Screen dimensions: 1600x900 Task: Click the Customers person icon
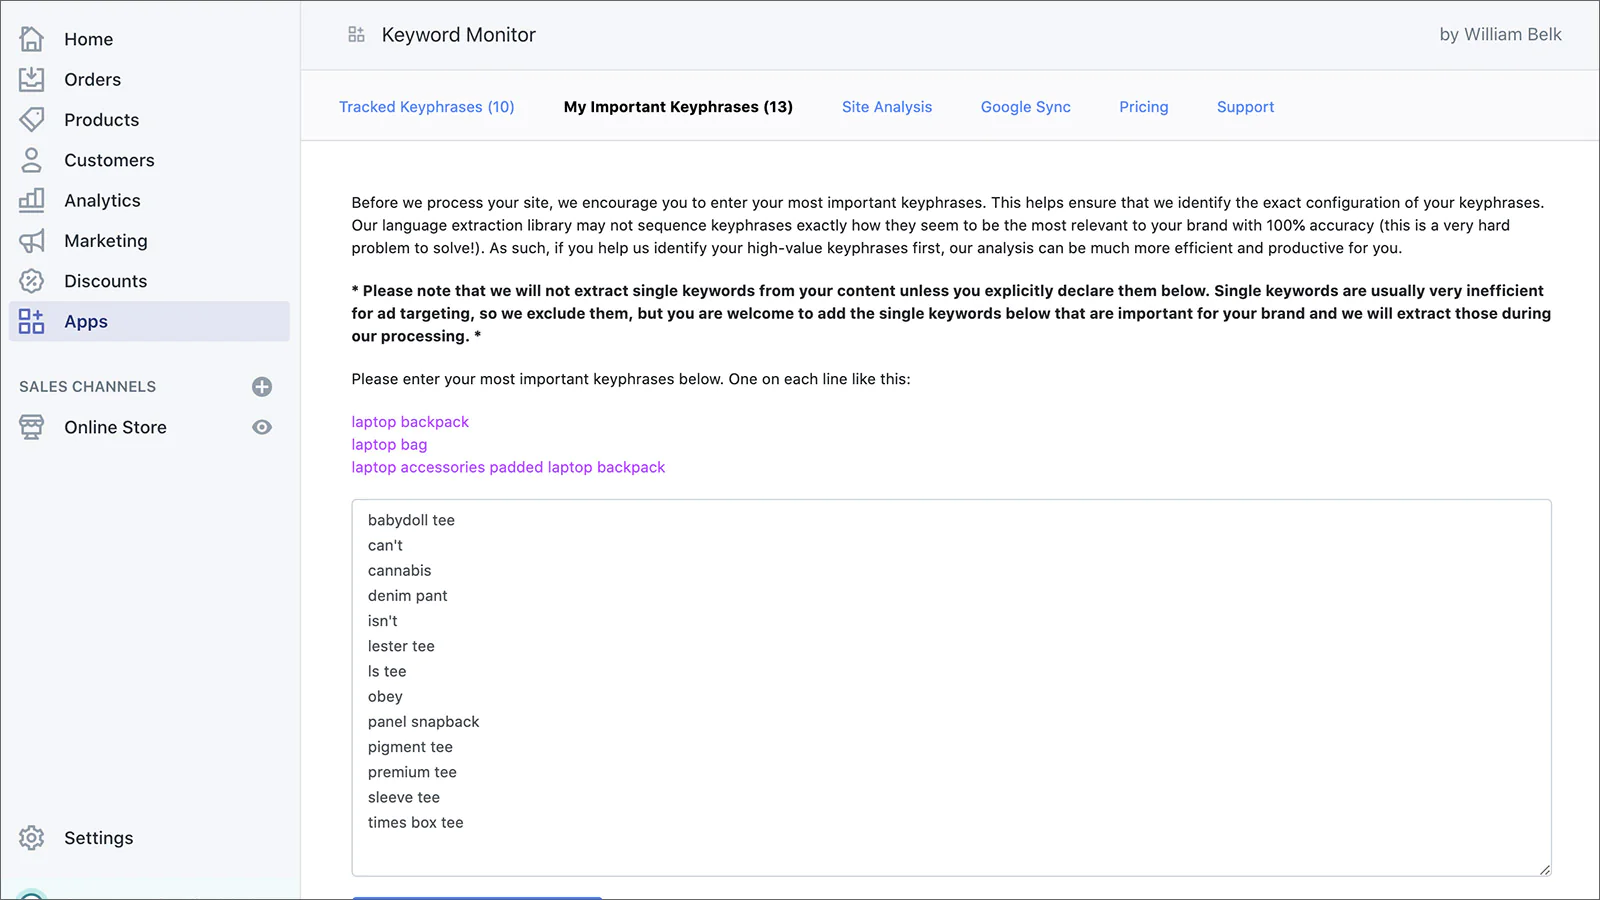pyautogui.click(x=32, y=160)
